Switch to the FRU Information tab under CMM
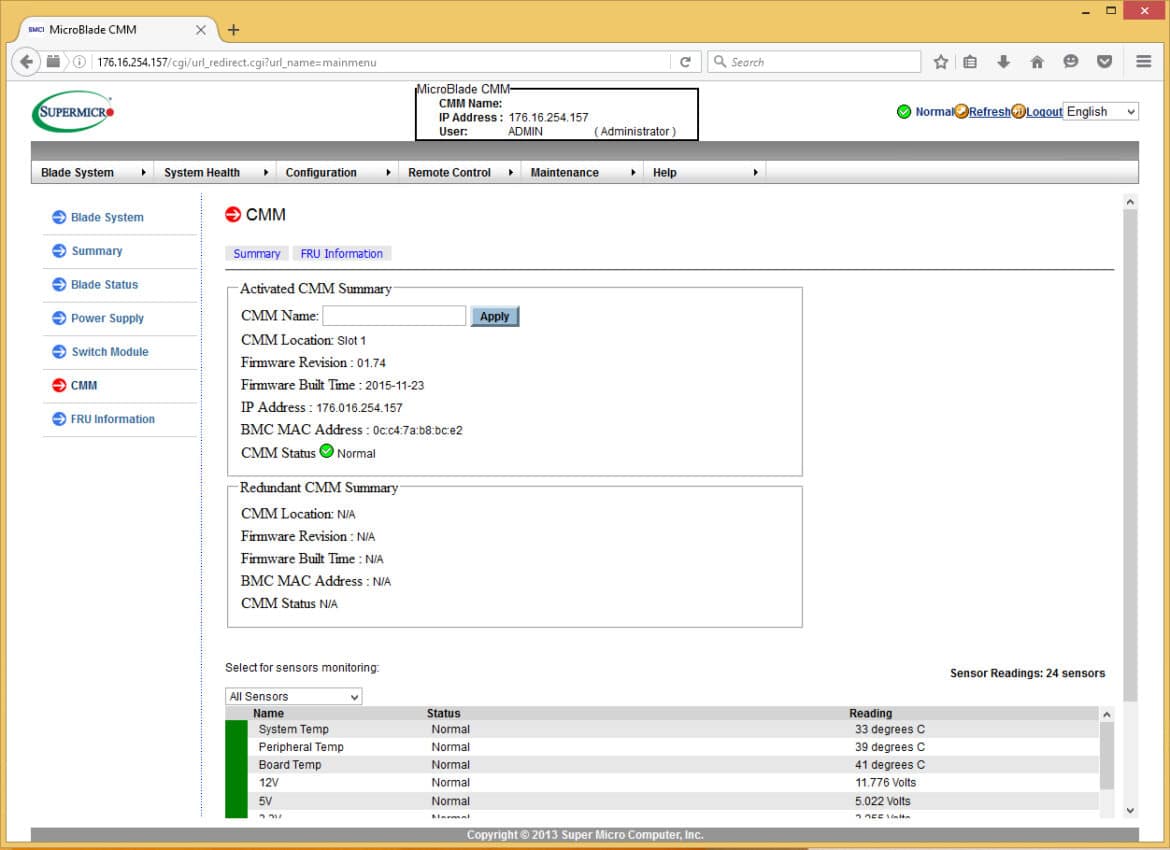This screenshot has height=850, width=1170. point(342,254)
